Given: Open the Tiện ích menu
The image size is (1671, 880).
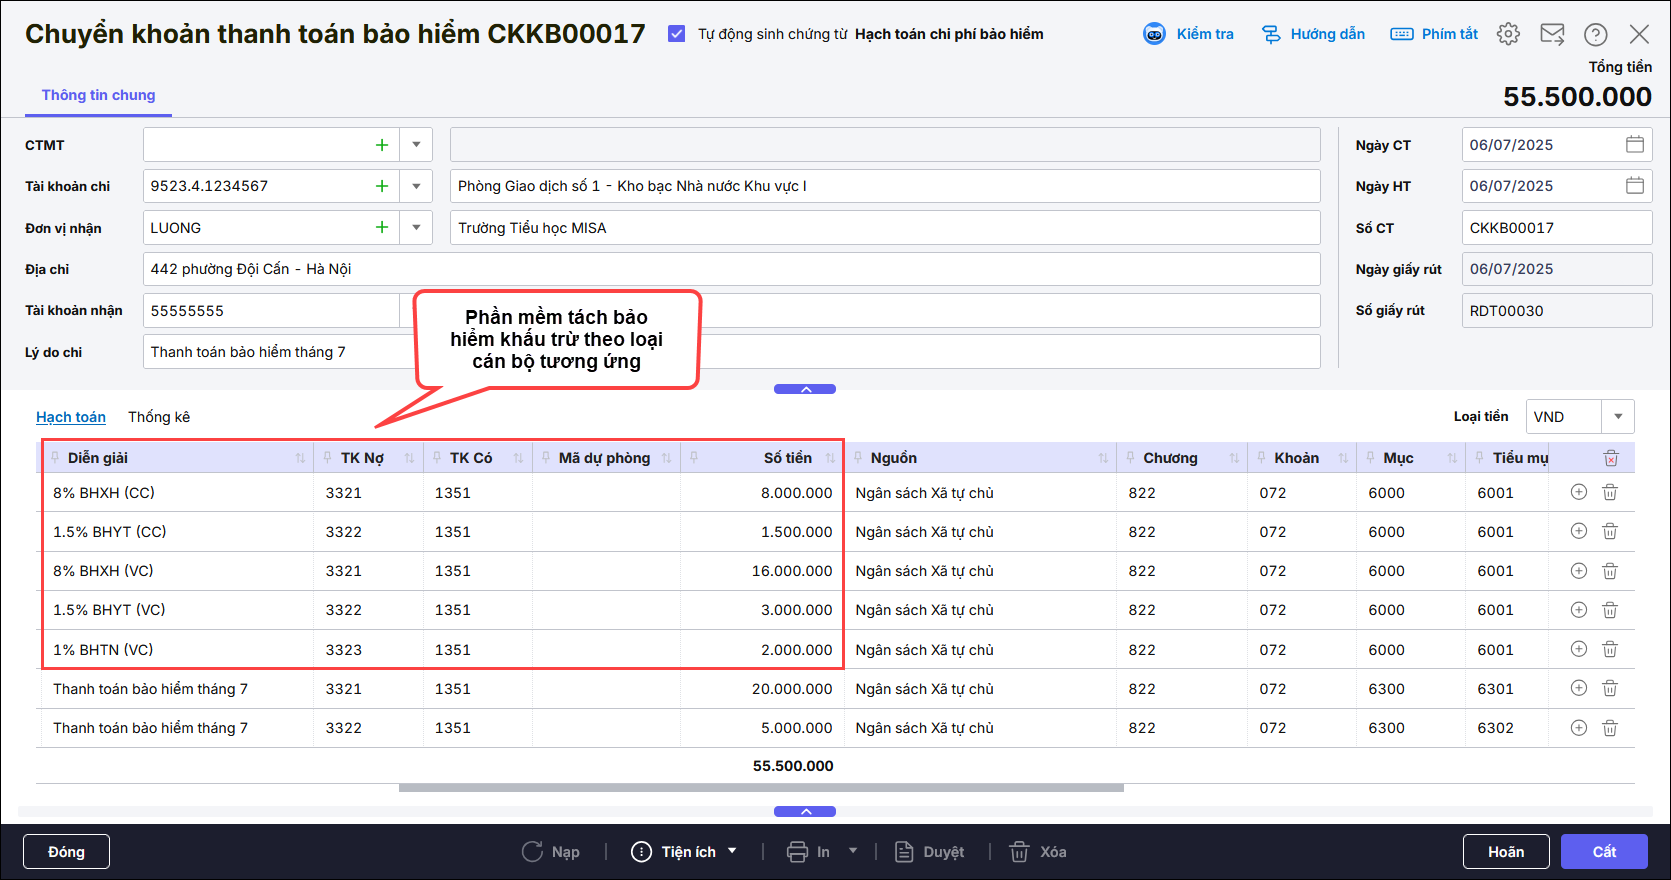Looking at the screenshot, I should [687, 852].
